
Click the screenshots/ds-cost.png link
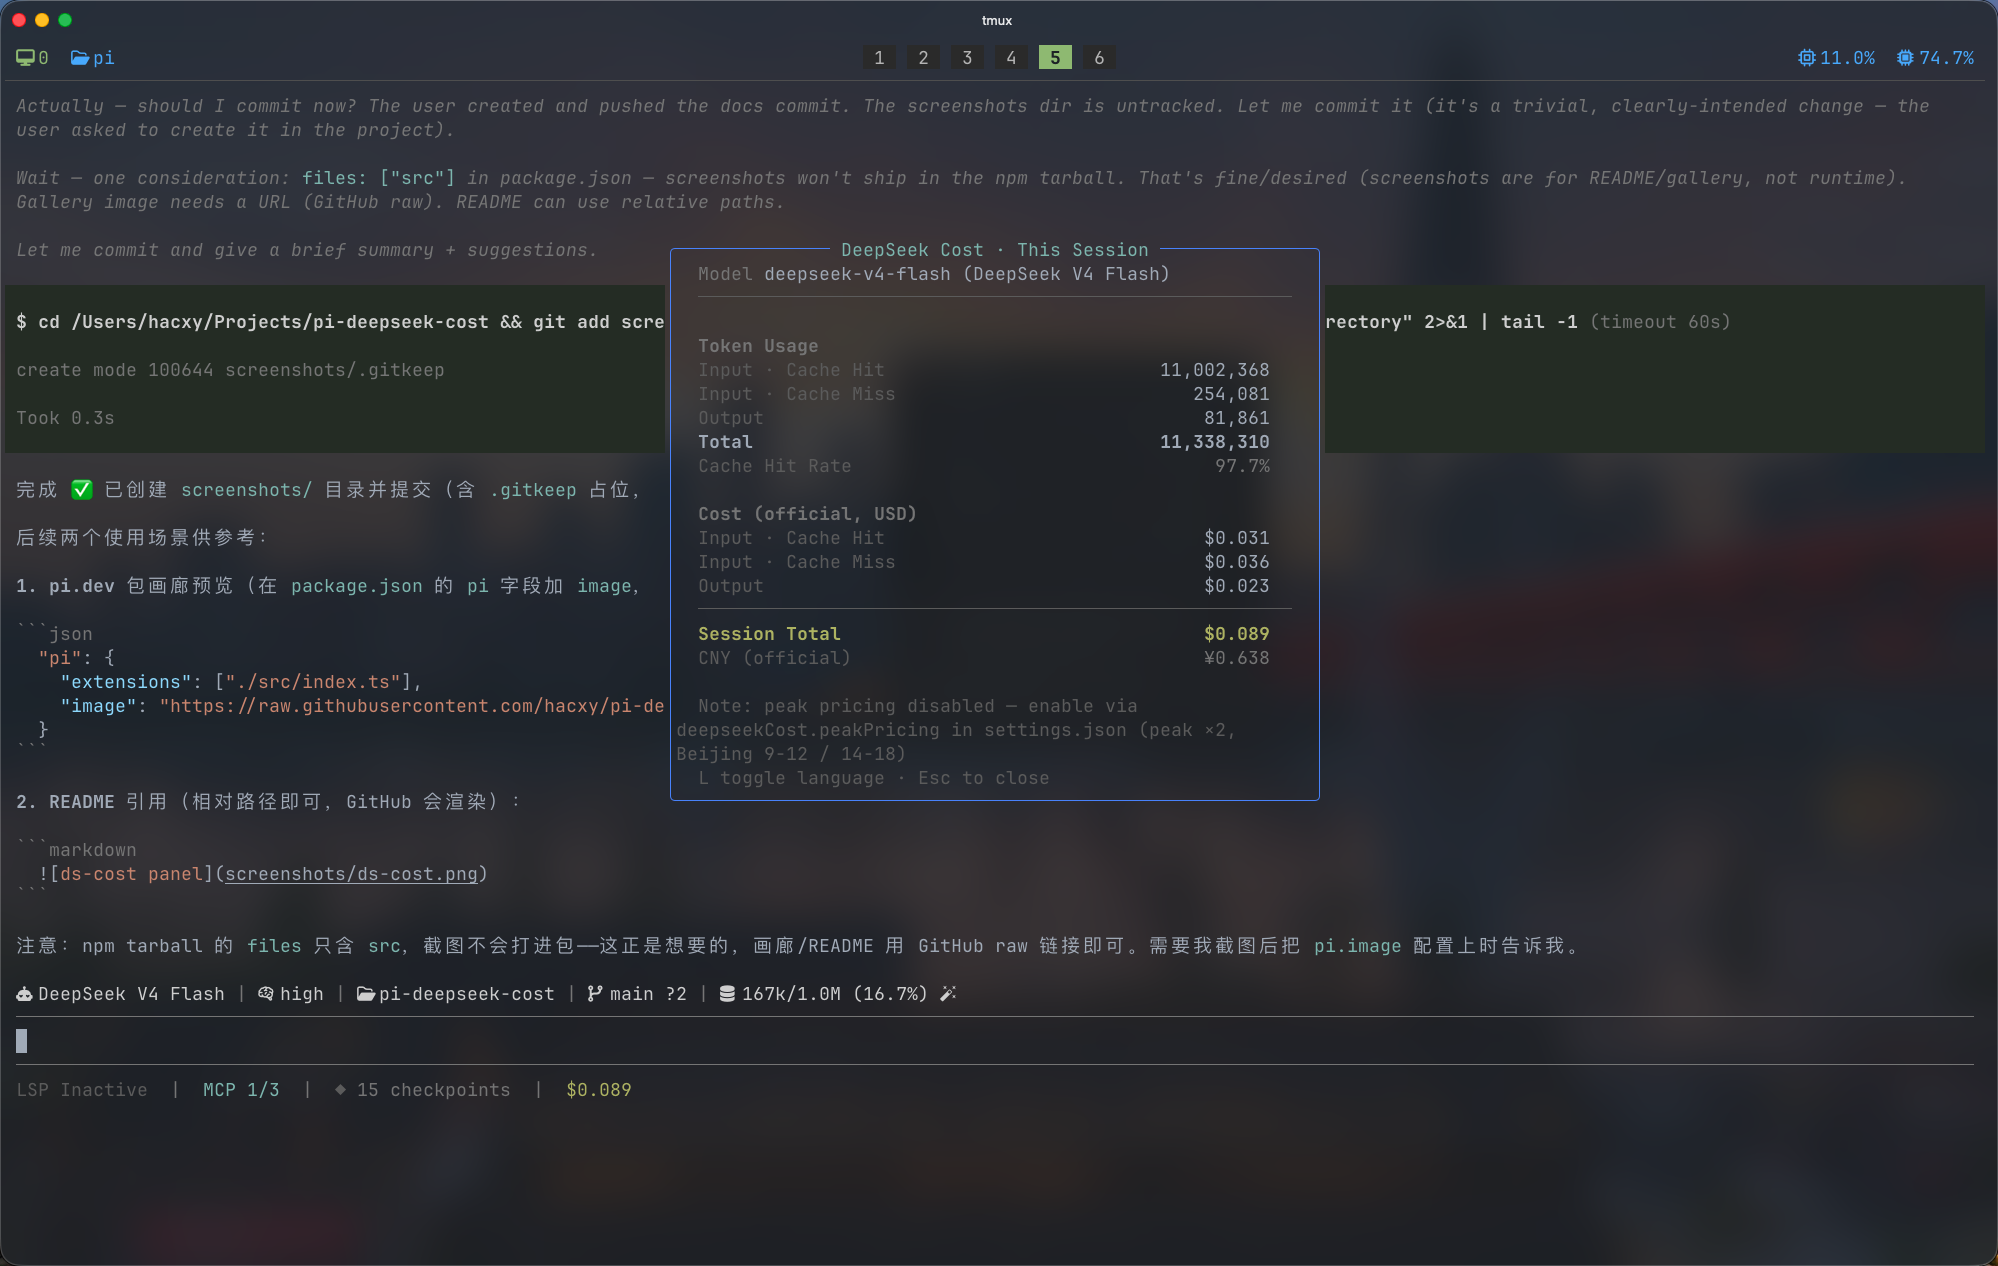(351, 874)
